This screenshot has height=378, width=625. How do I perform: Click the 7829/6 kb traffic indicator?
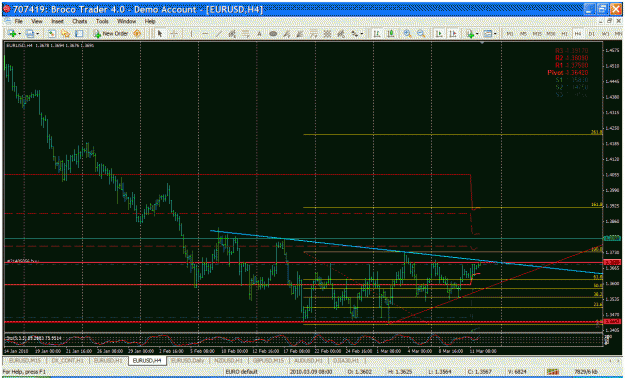click(585, 372)
